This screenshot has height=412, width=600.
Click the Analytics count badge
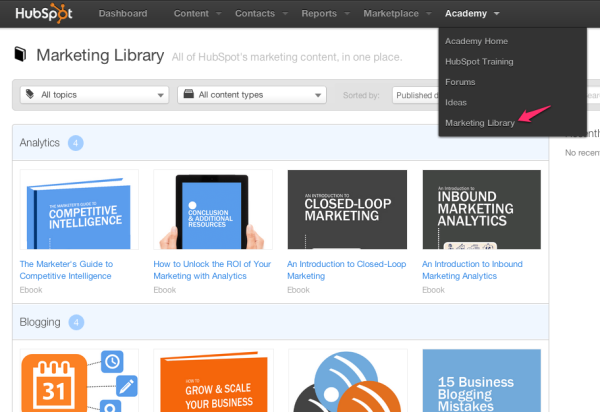76,143
